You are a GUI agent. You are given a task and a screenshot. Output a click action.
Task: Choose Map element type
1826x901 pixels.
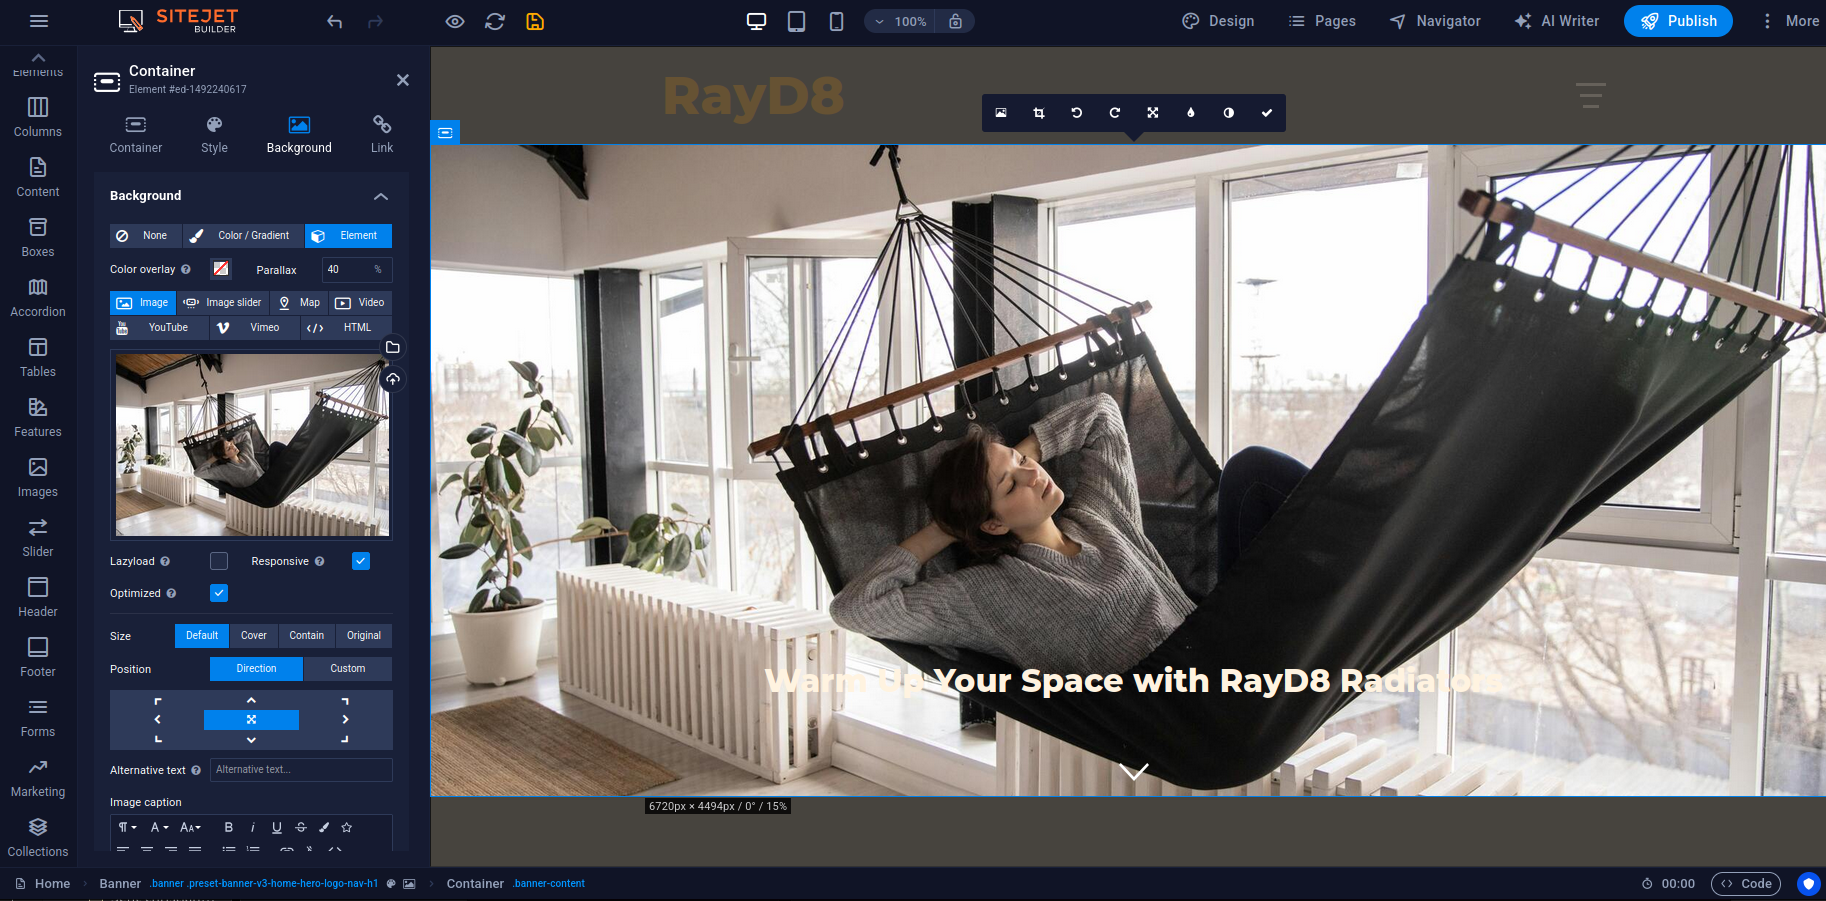[x=299, y=303]
